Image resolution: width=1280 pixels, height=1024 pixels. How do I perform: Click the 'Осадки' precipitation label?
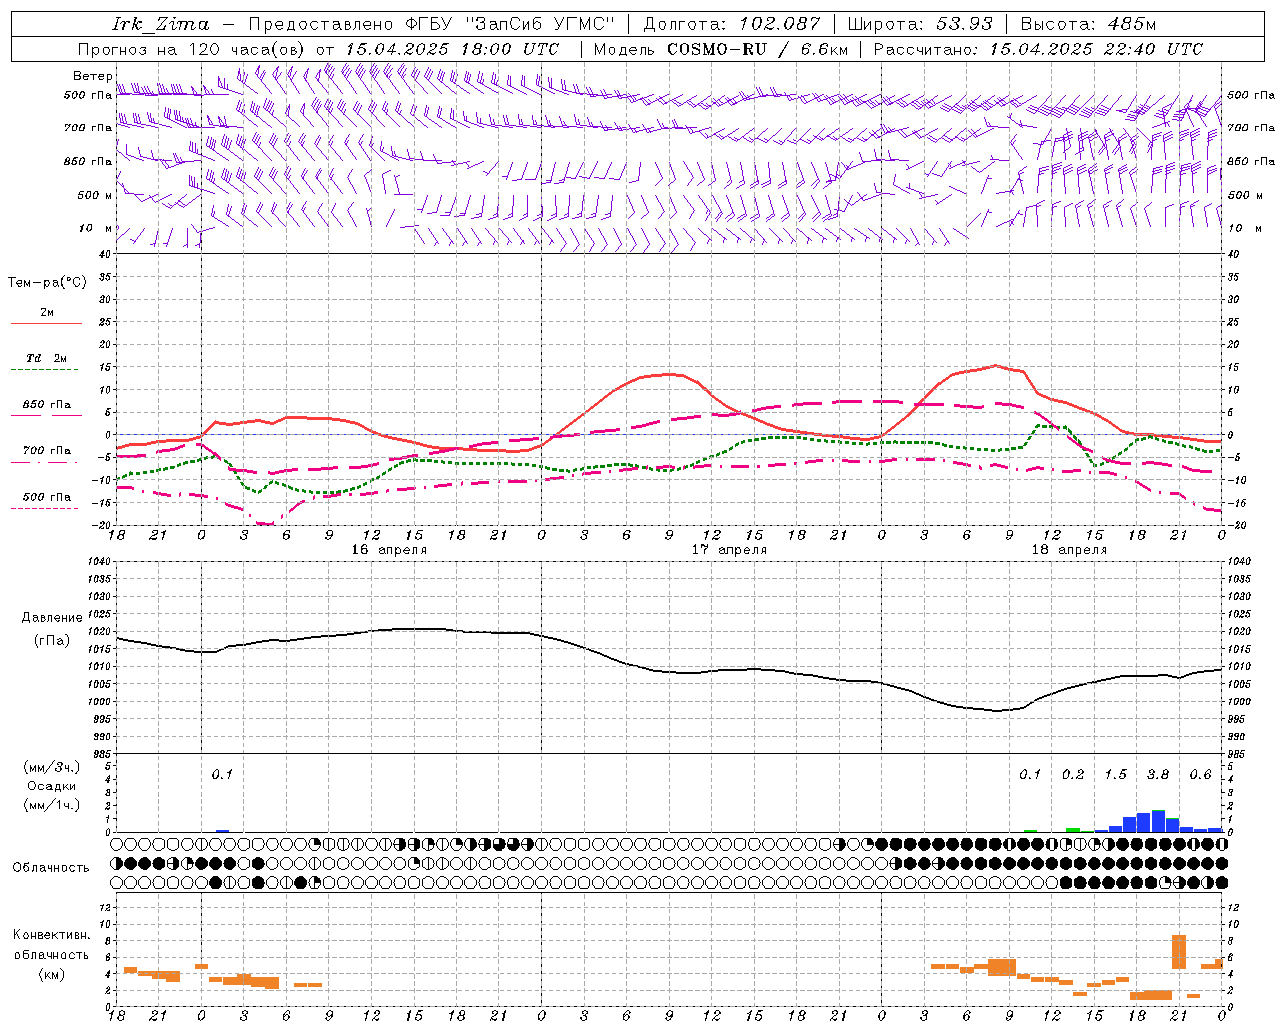click(x=52, y=786)
